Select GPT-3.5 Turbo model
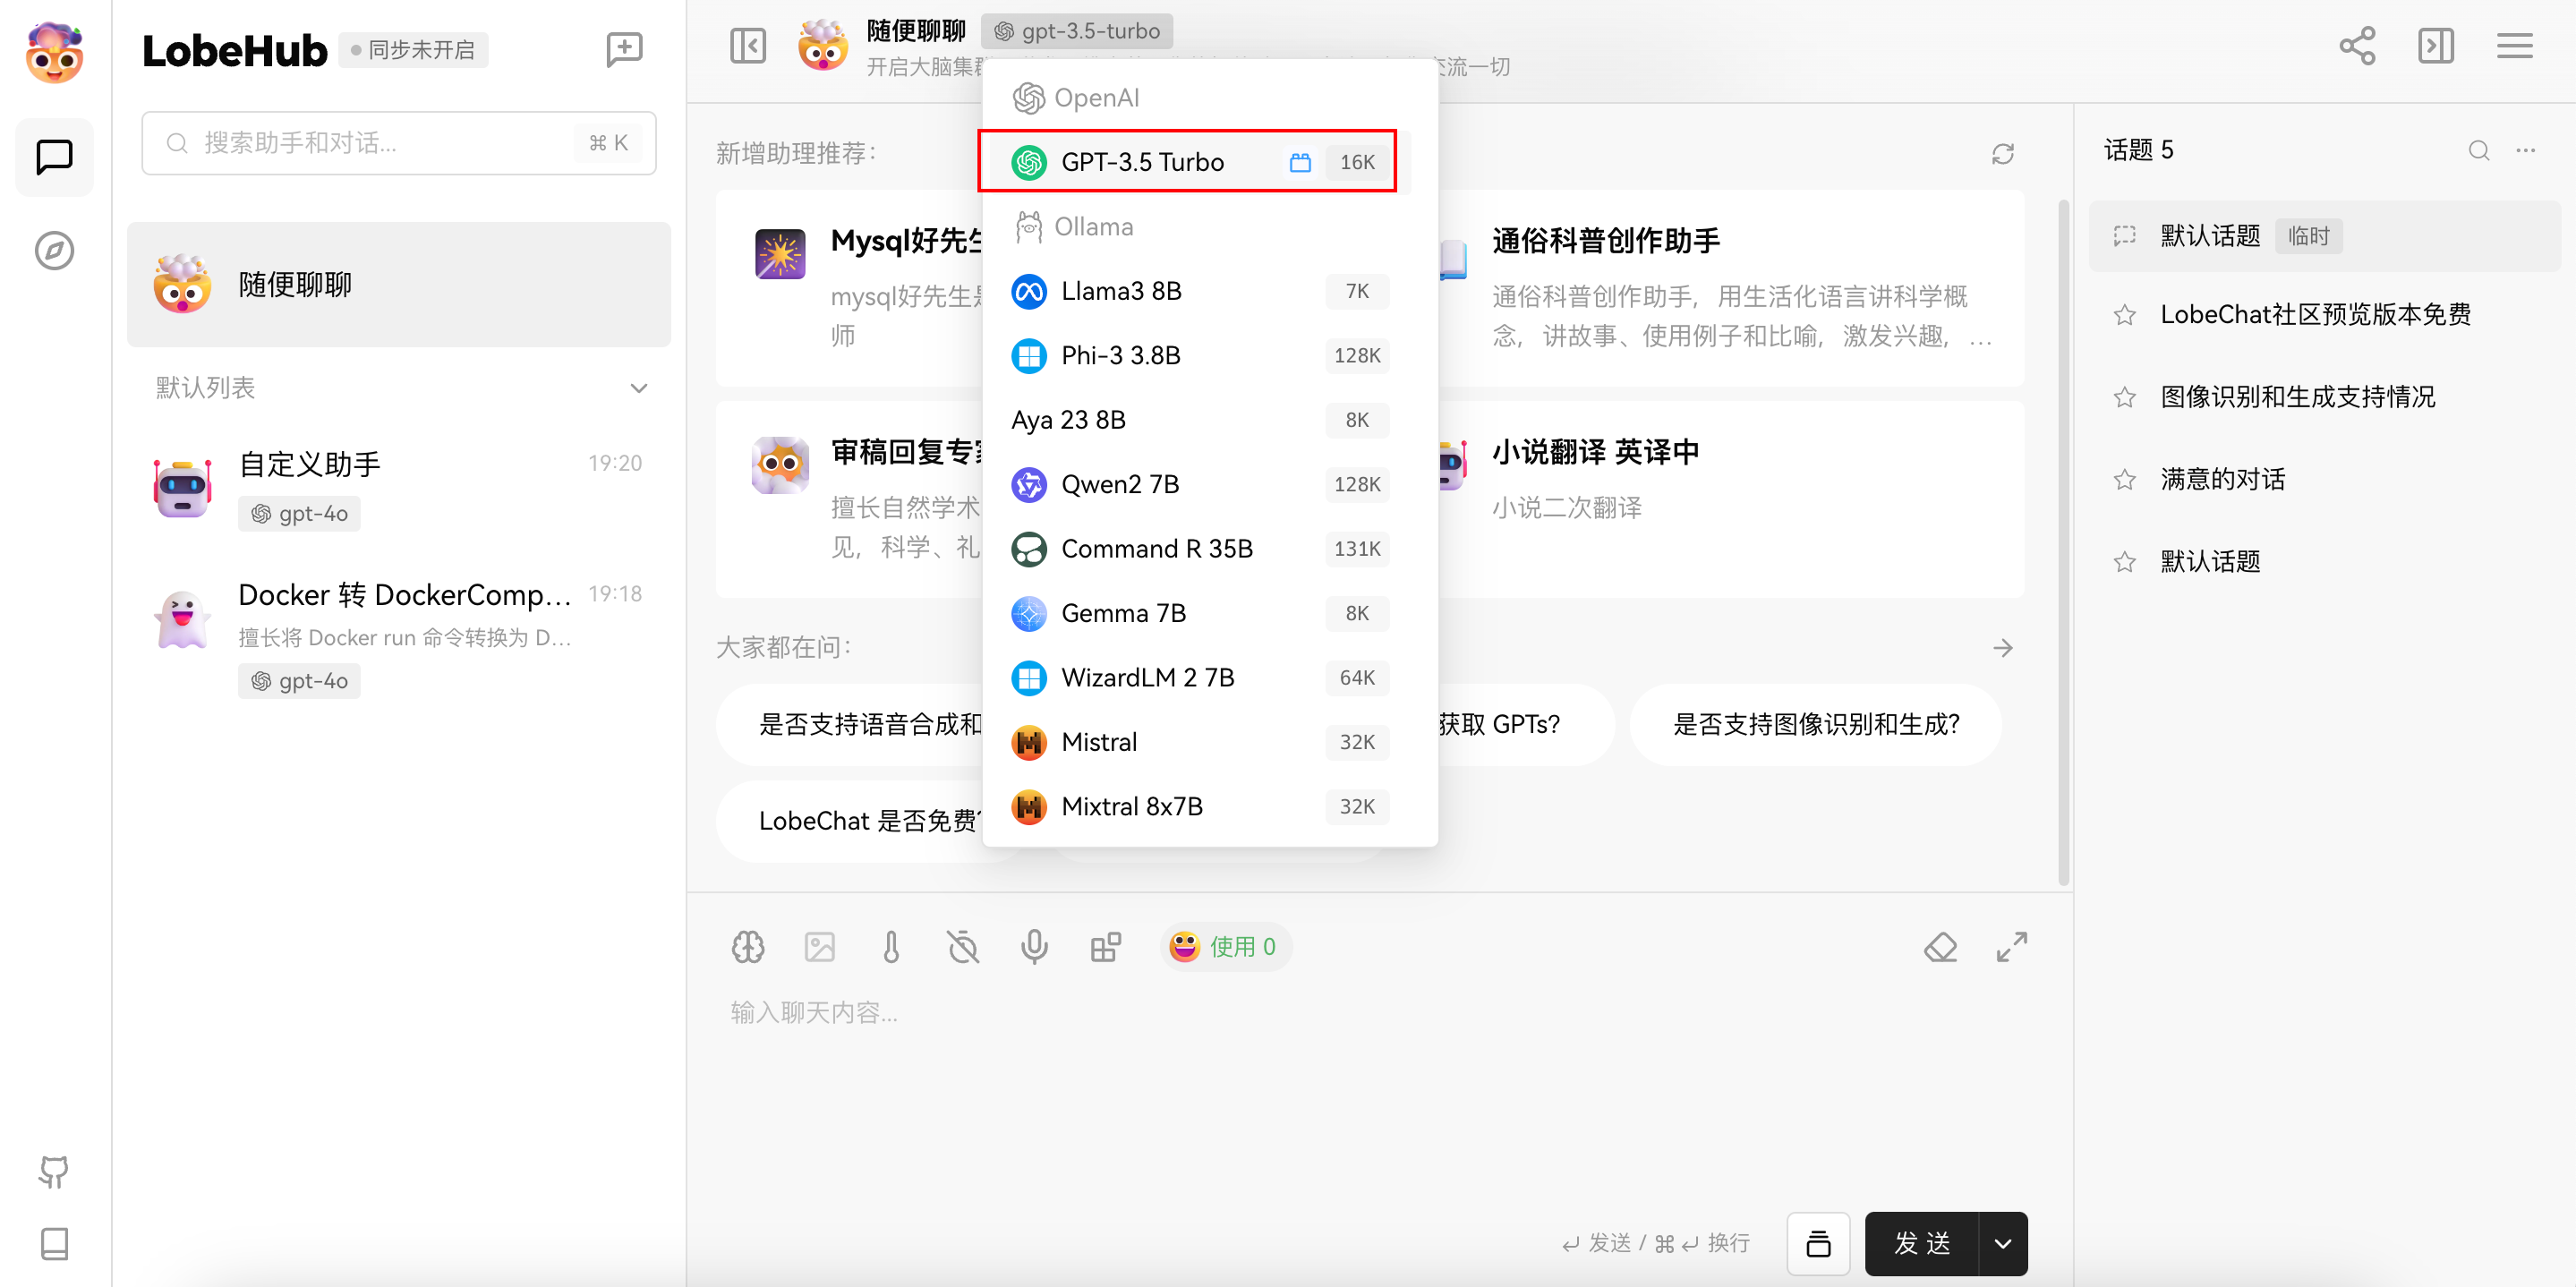2576x1287 pixels. coord(1199,162)
